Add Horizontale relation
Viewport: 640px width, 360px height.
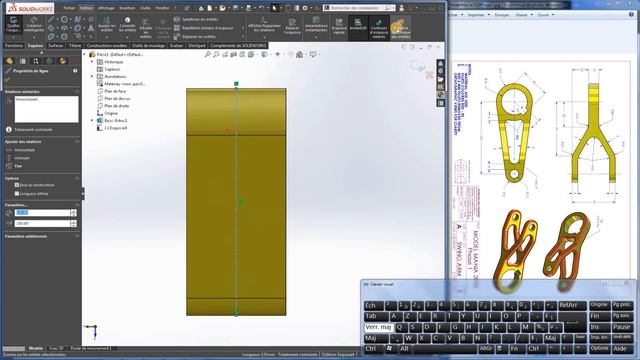pyautogui.click(x=20, y=150)
